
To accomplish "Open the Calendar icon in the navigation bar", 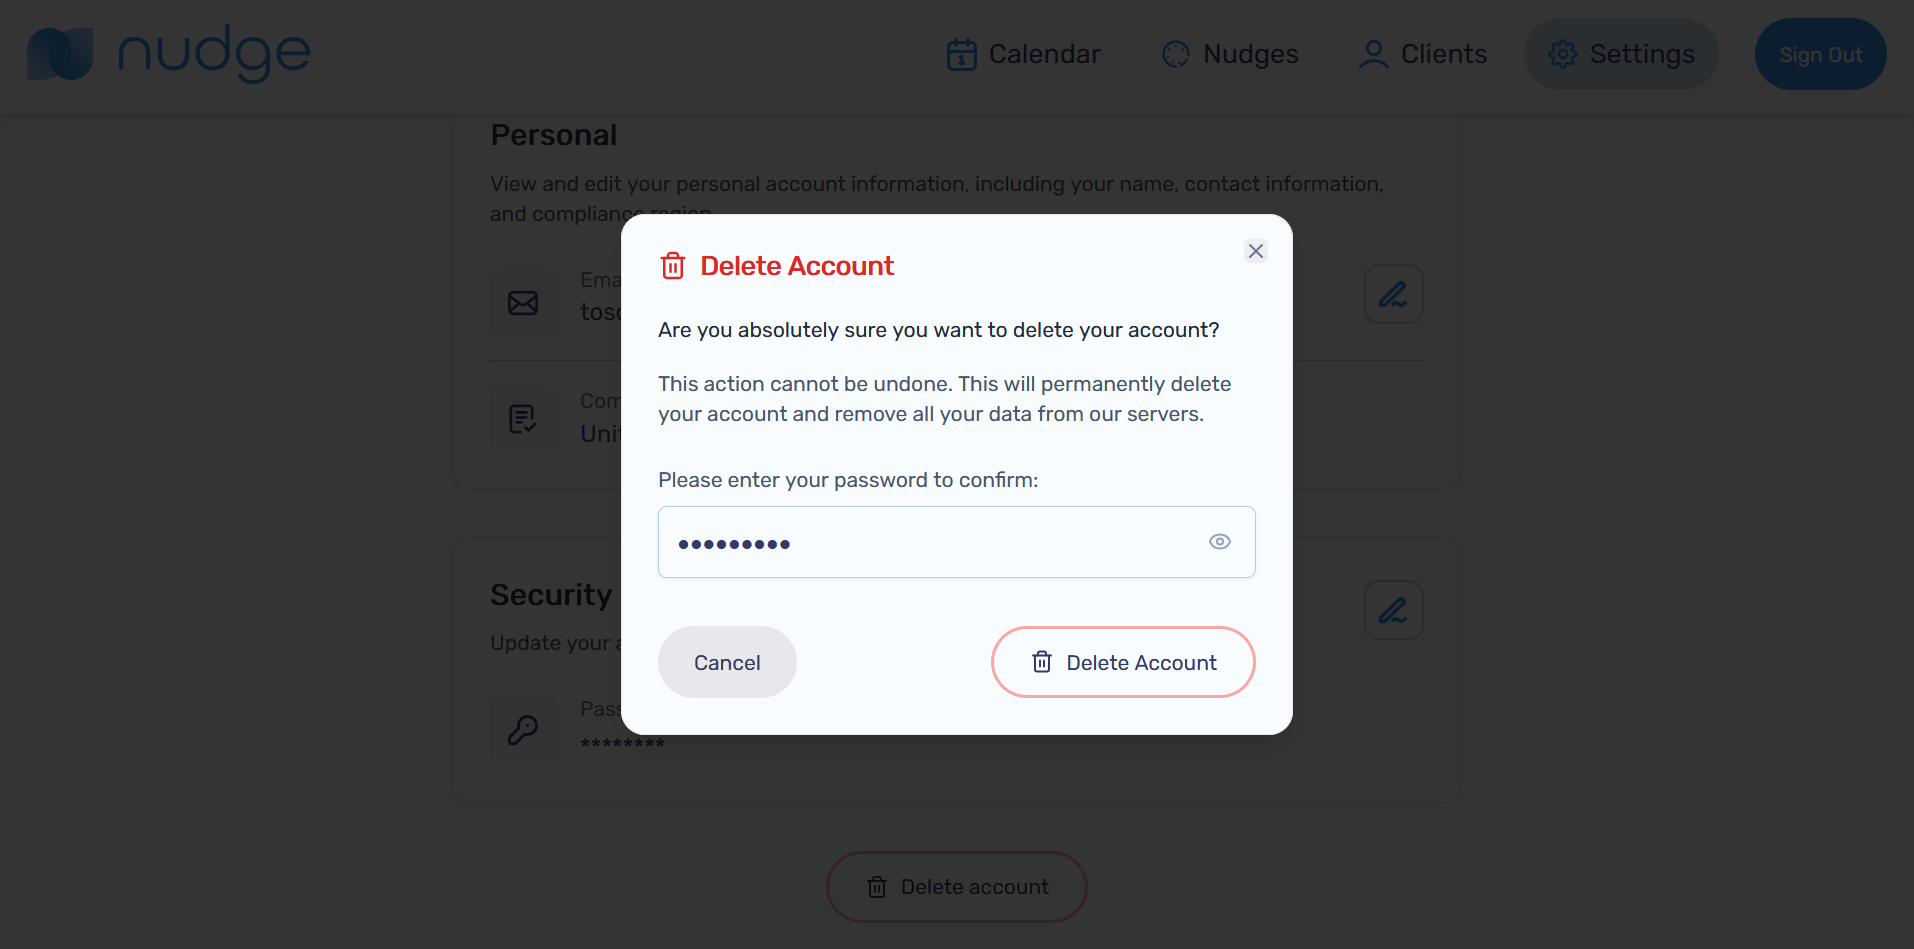I will tap(960, 54).
